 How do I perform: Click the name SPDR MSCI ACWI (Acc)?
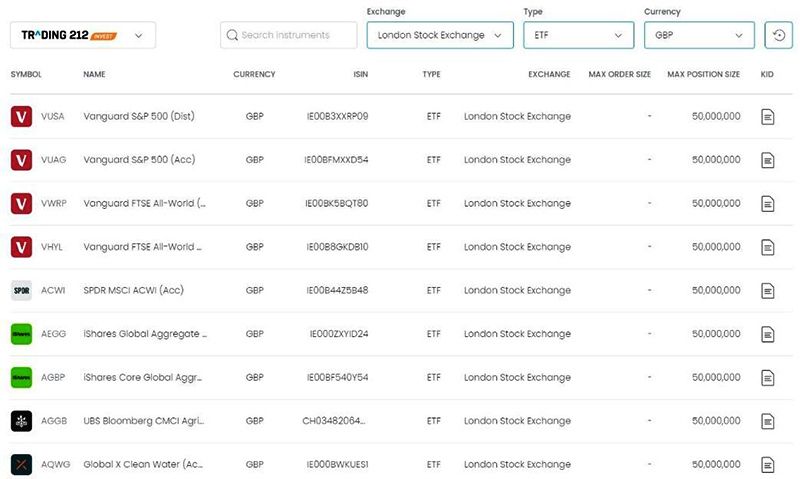point(134,290)
